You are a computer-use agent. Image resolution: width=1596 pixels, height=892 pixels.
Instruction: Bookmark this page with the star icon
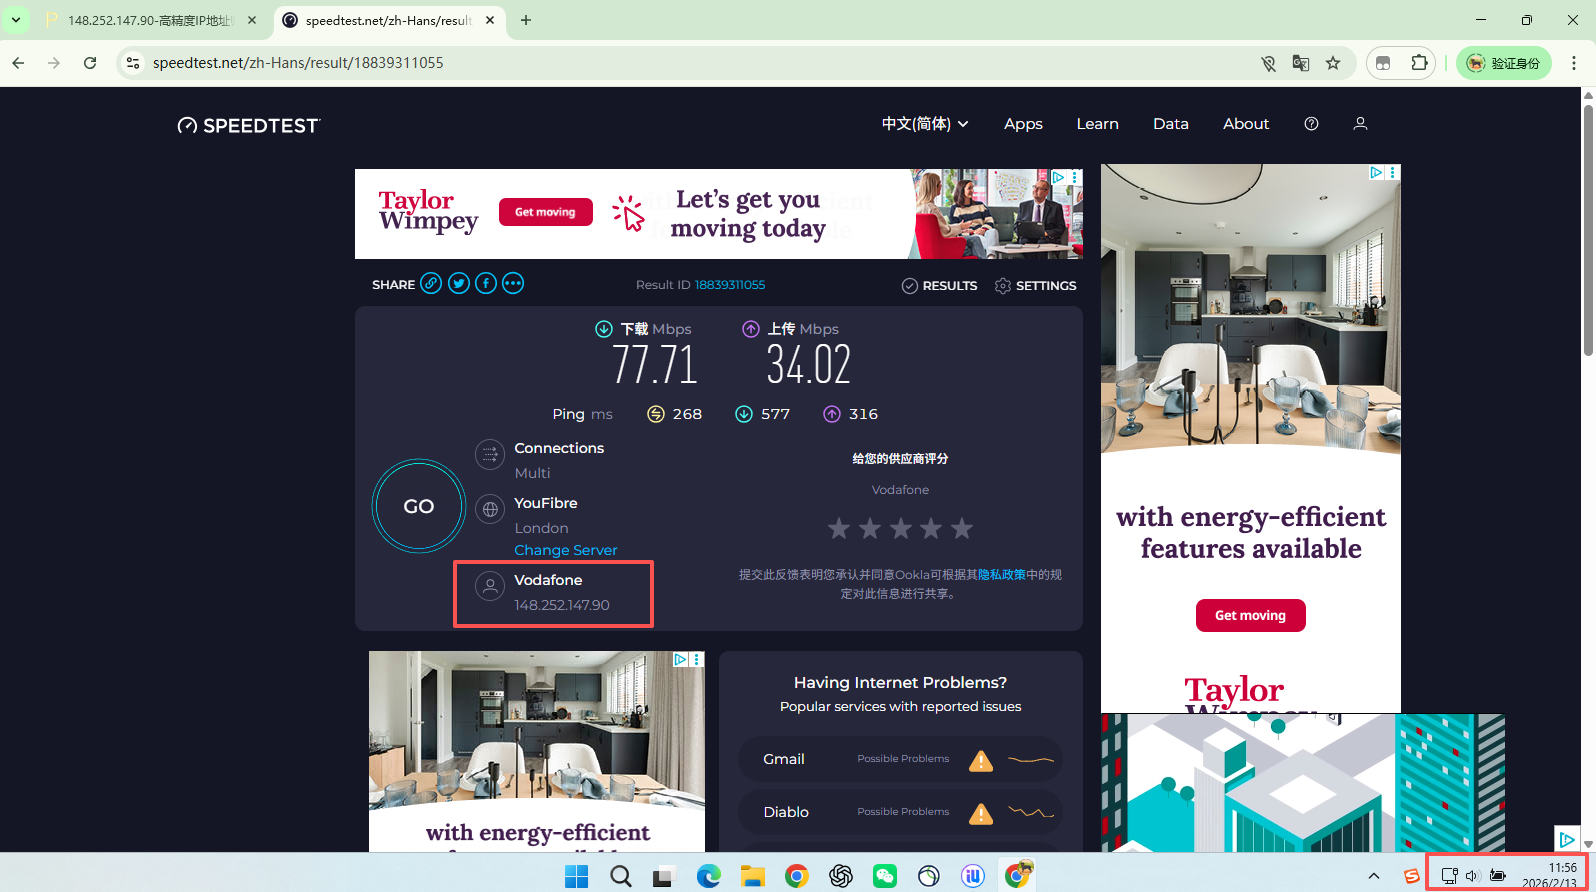1333,63
